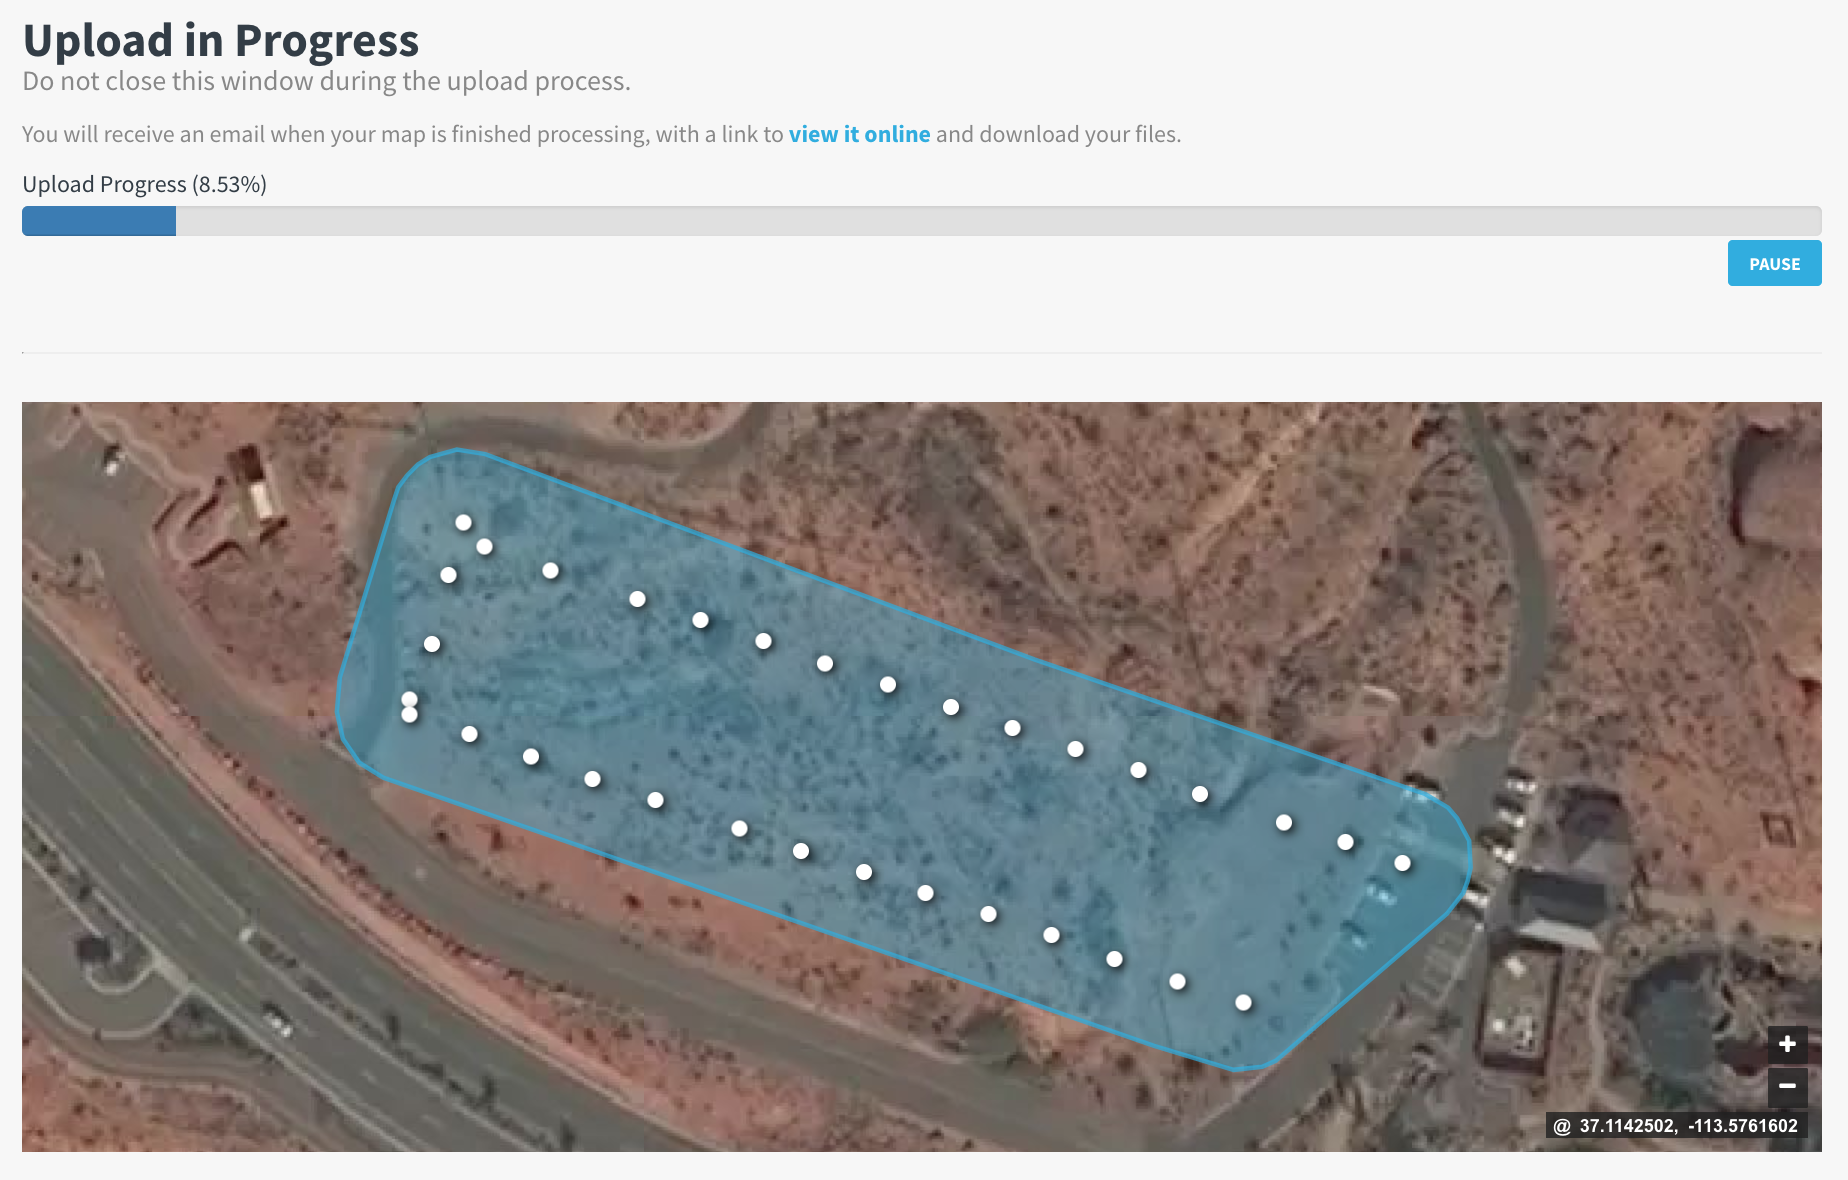The image size is (1848, 1180).
Task: Click the top-left rounded corner of blue polygon
Action: (425, 465)
